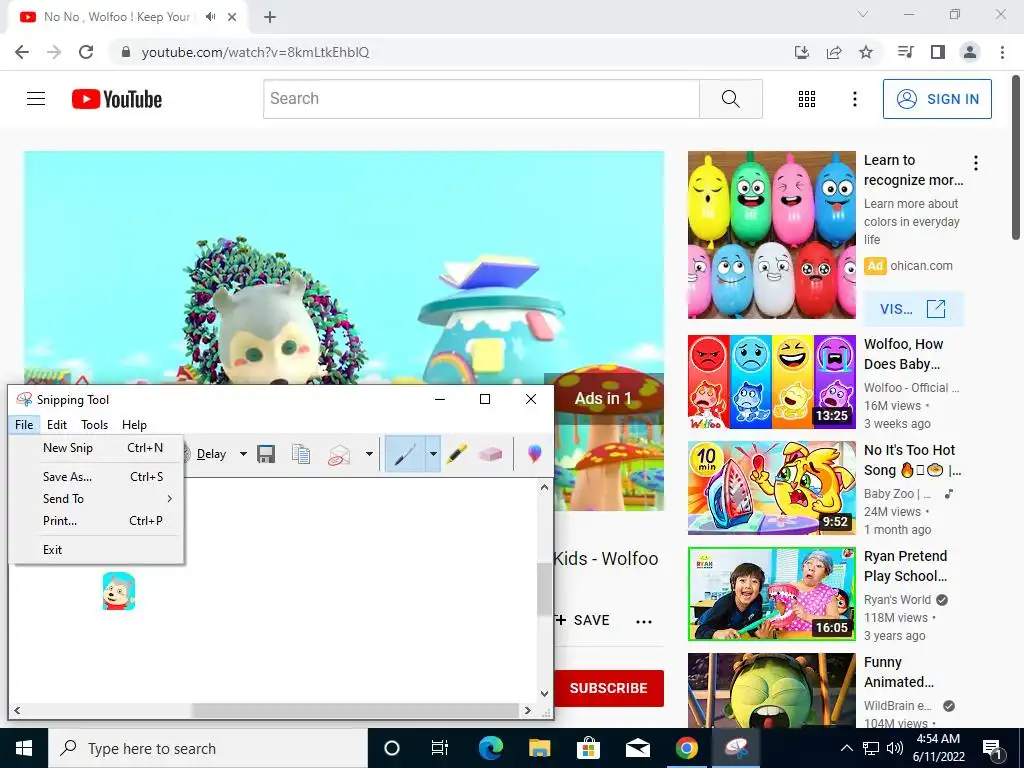
Task: Click the Edit with Paint 3D icon
Action: tap(534, 454)
